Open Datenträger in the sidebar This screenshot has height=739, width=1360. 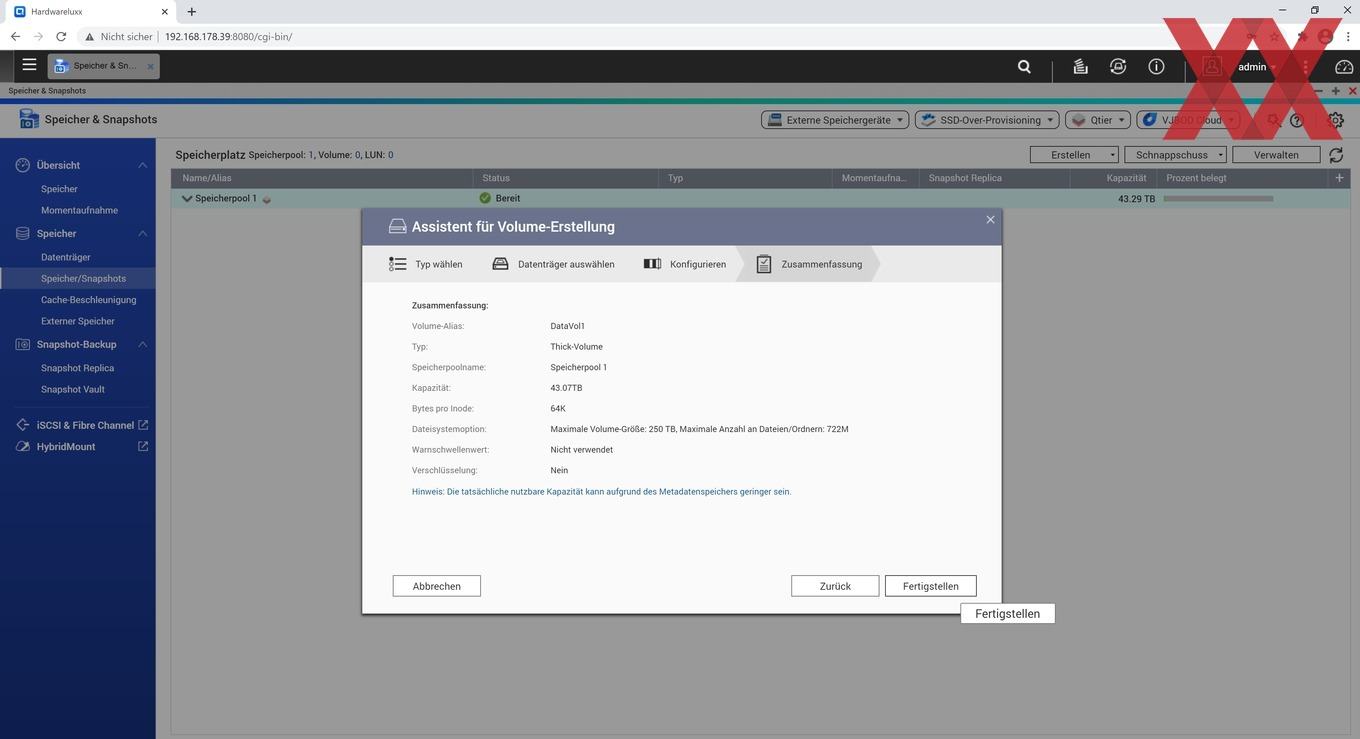coord(66,257)
